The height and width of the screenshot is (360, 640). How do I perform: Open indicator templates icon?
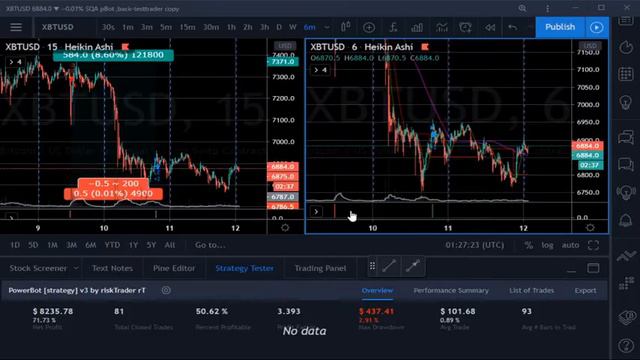442,27
